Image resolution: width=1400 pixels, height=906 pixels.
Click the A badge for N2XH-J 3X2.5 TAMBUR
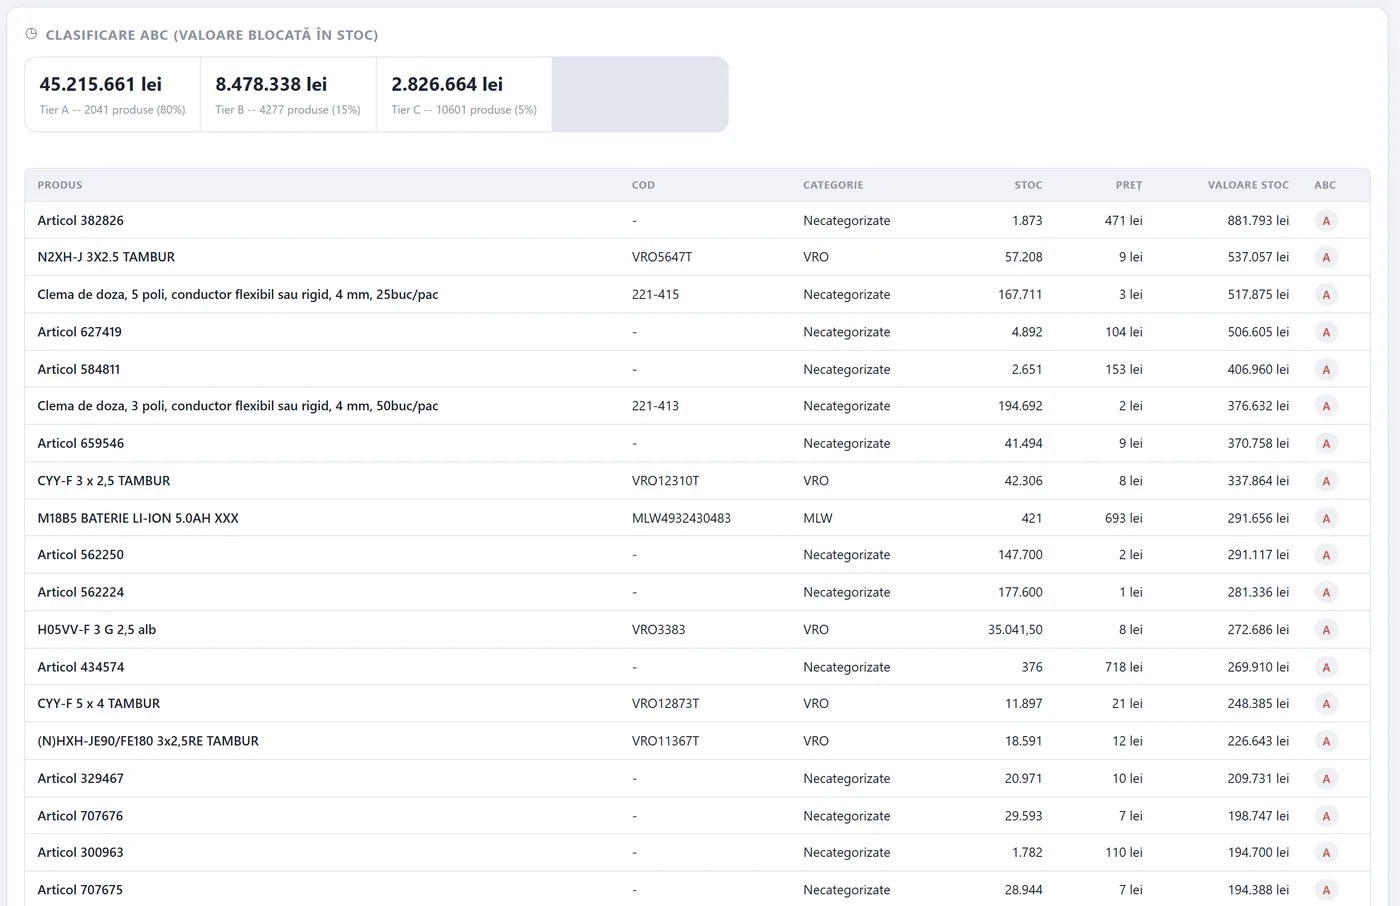pos(1326,258)
